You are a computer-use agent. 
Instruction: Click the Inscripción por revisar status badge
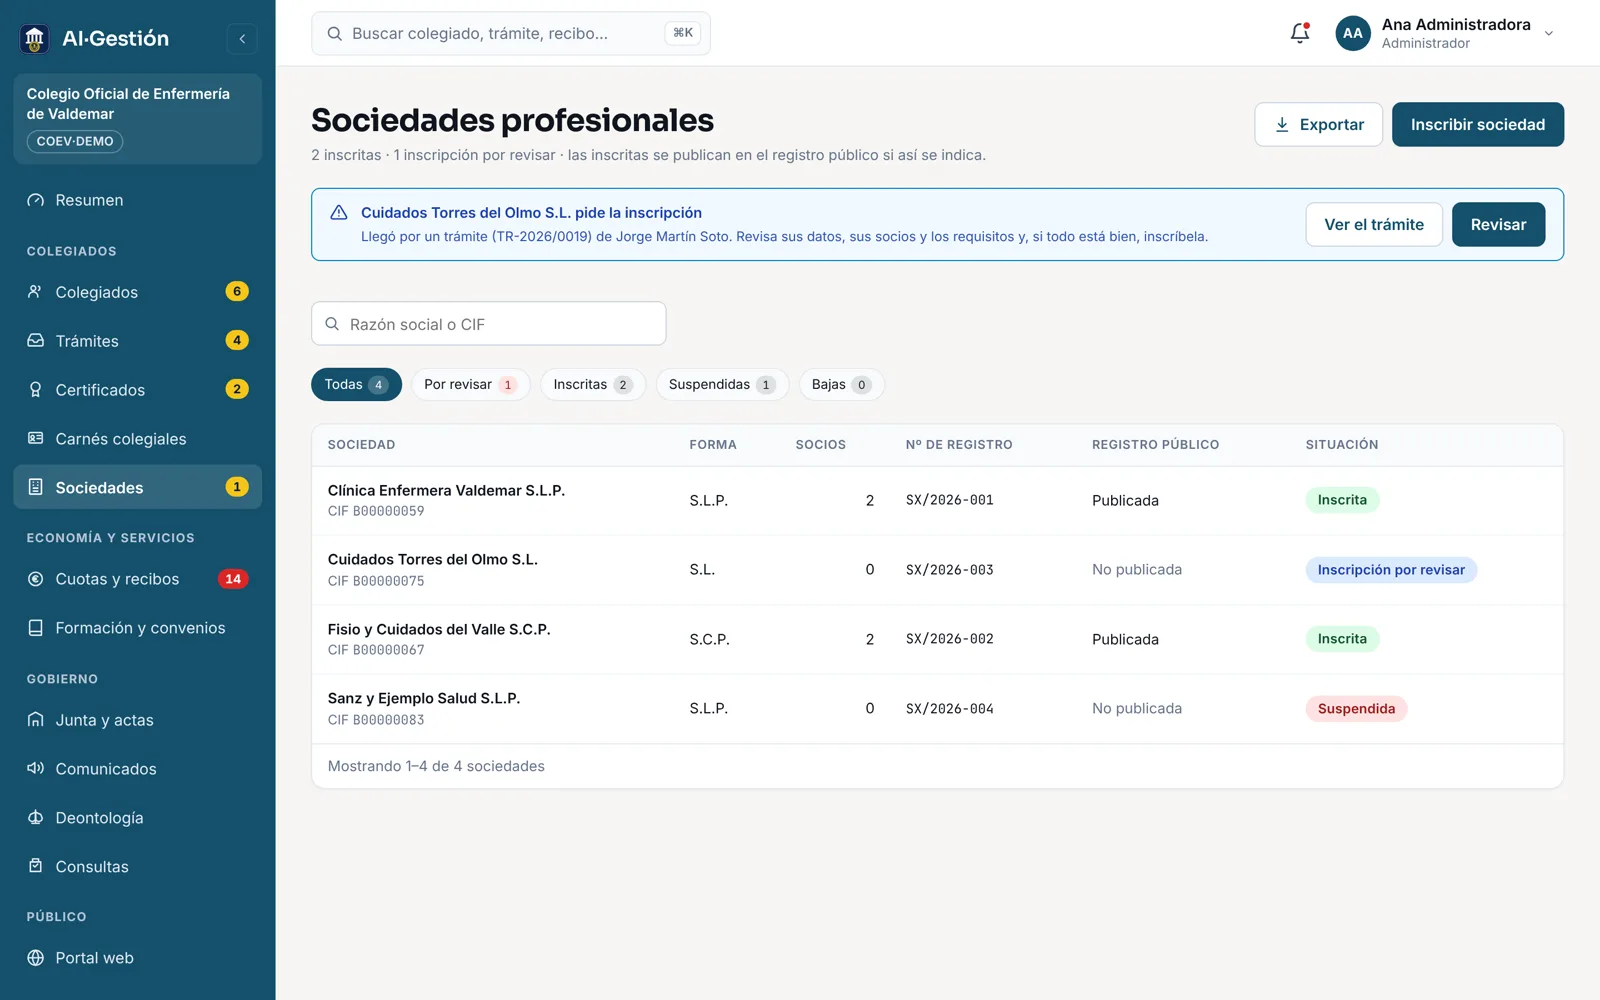[1391, 570]
